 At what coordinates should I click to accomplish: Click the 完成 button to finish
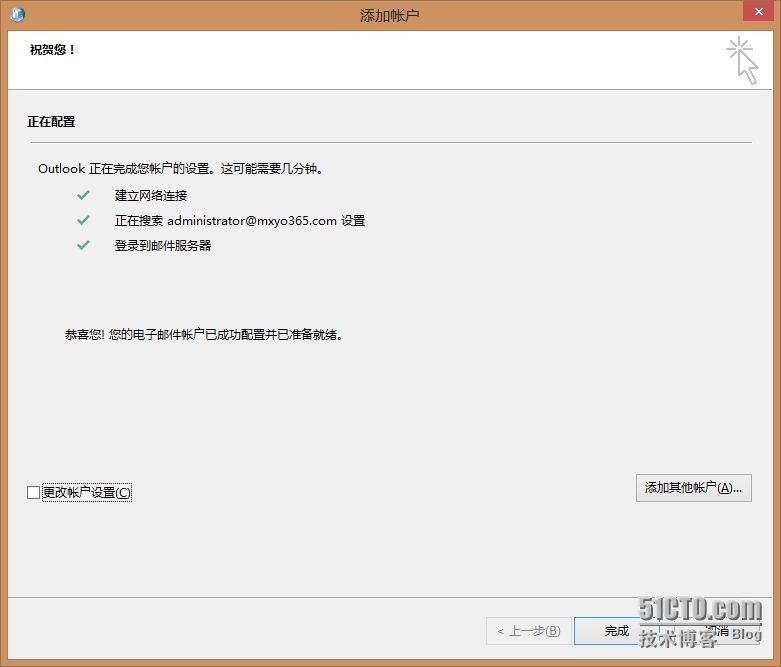click(616, 631)
